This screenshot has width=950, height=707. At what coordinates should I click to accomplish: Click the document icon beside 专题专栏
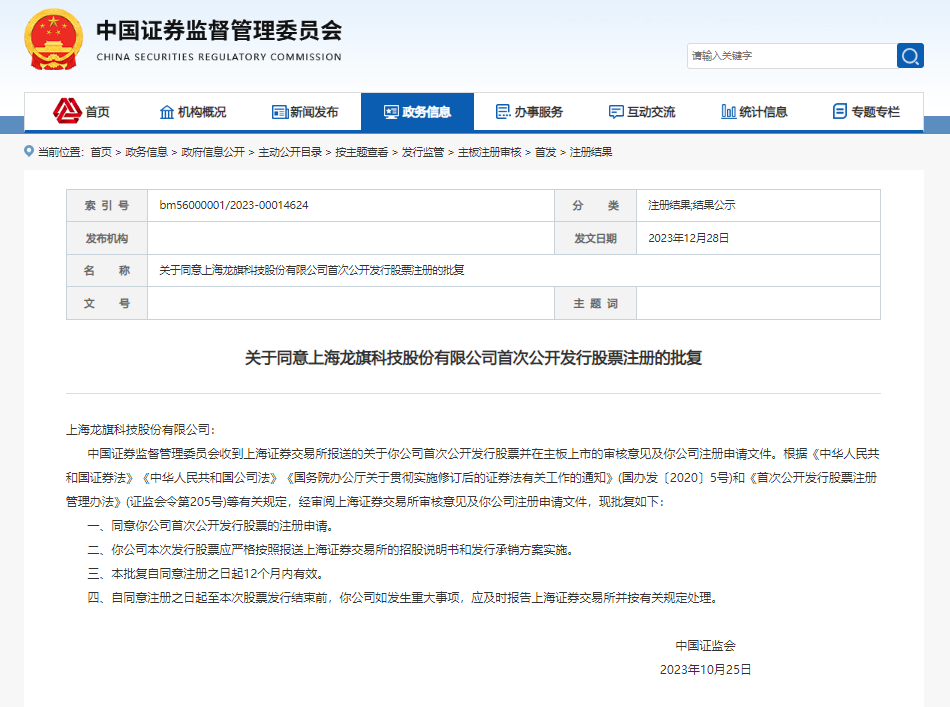coord(838,112)
